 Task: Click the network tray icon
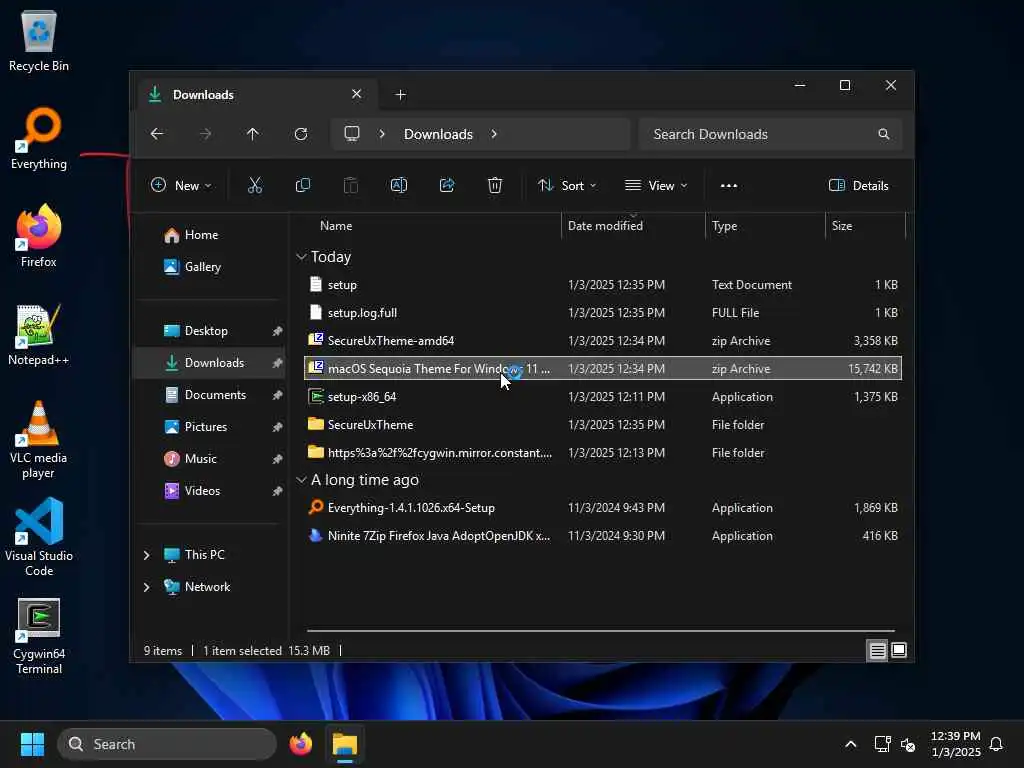(882, 744)
